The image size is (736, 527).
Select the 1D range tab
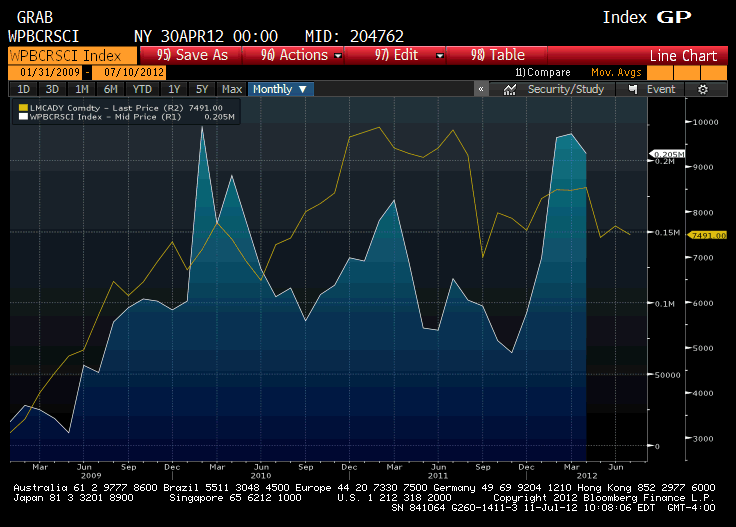click(x=23, y=89)
